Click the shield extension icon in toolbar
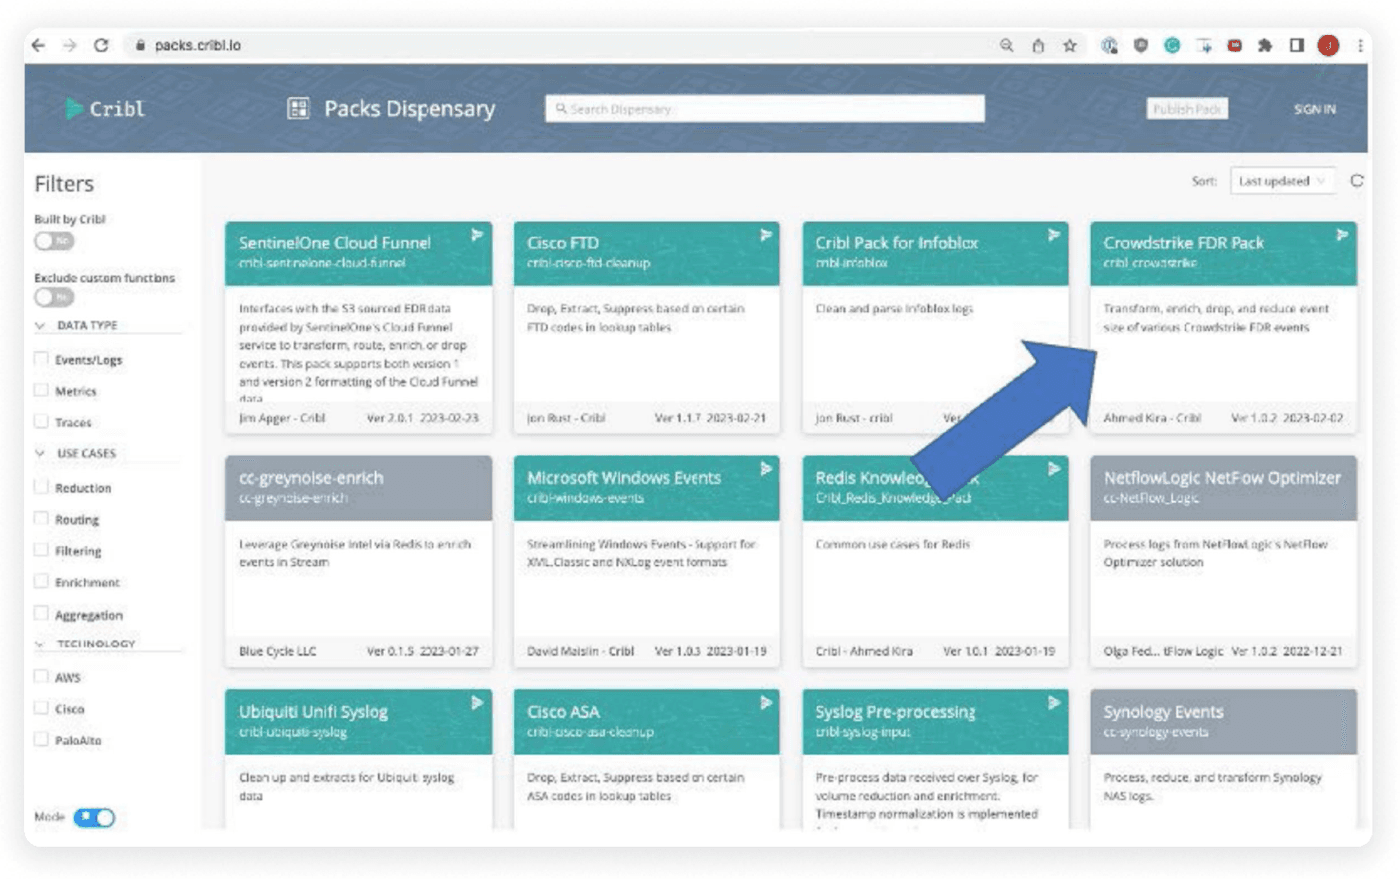Image resolution: width=1400 pixels, height=880 pixels. [1140, 45]
